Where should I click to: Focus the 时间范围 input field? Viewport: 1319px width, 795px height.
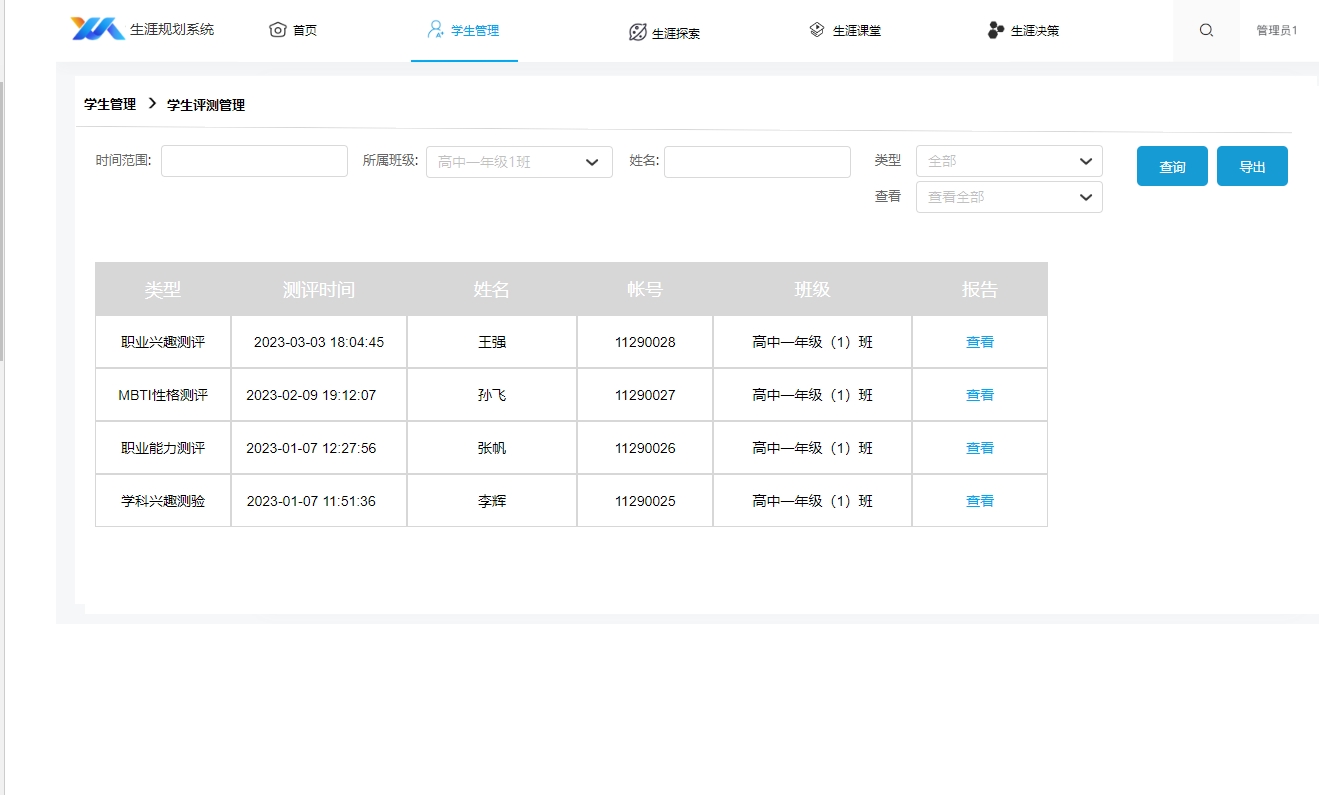point(254,161)
